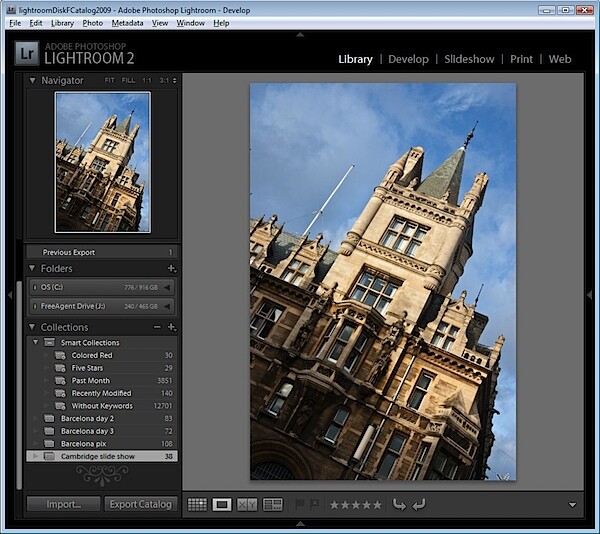600x534 pixels.
Task: Collapse Smart Collections group
Action: [x=36, y=342]
